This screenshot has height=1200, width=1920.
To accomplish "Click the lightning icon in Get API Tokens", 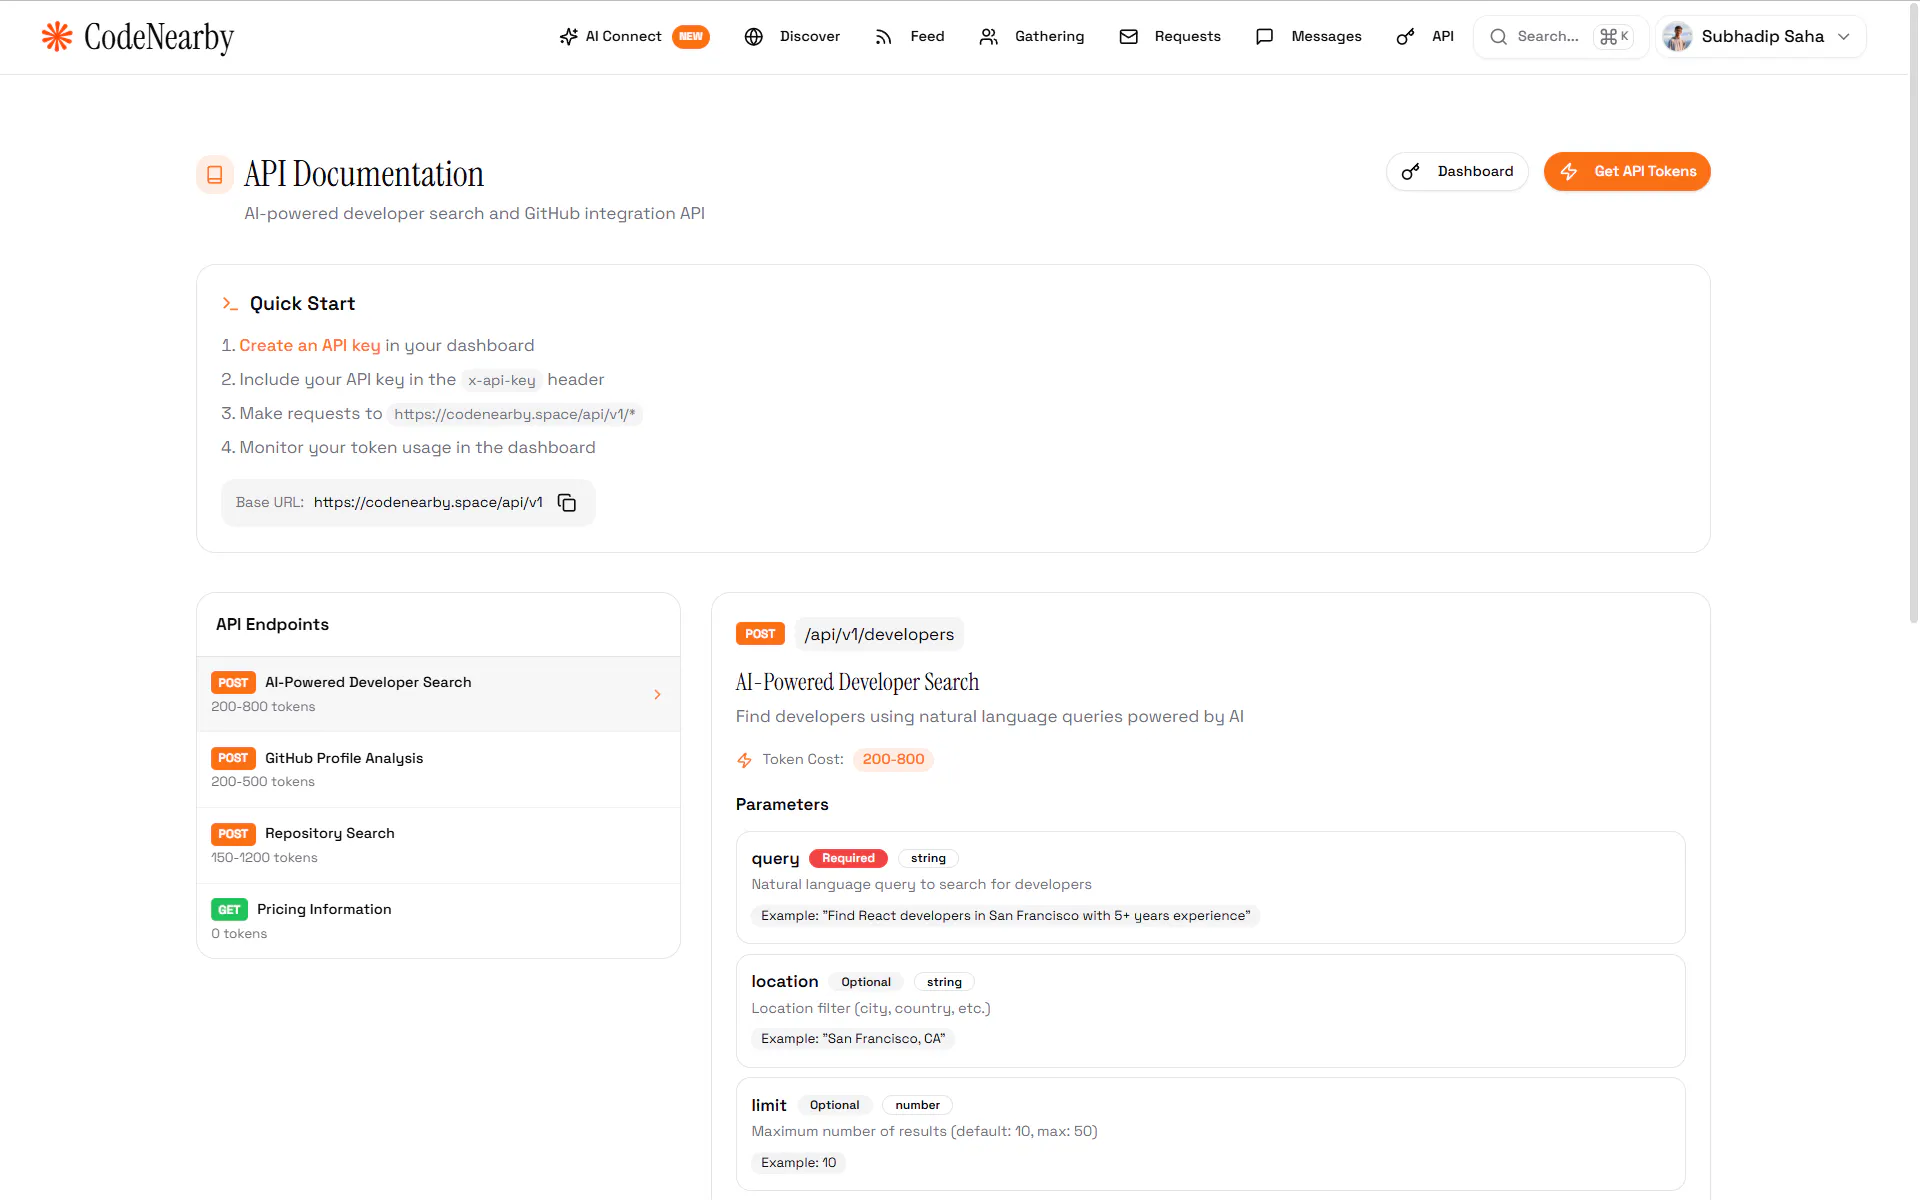I will (1569, 172).
